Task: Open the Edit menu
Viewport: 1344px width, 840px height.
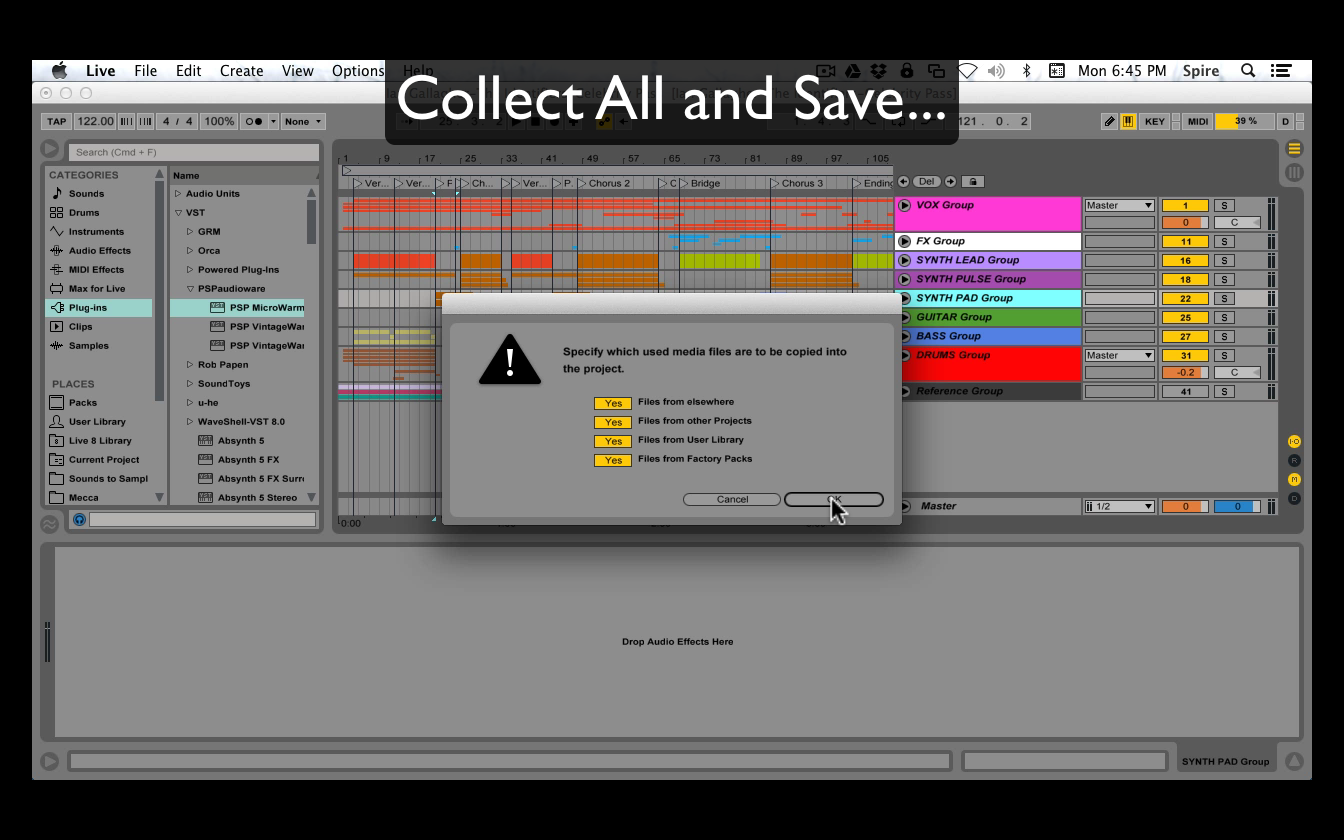Action: (x=189, y=71)
